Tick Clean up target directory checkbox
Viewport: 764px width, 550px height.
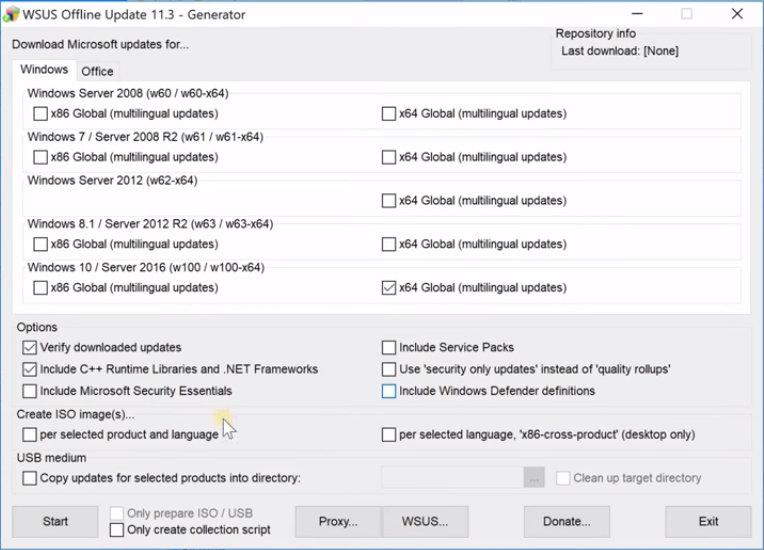coord(563,478)
